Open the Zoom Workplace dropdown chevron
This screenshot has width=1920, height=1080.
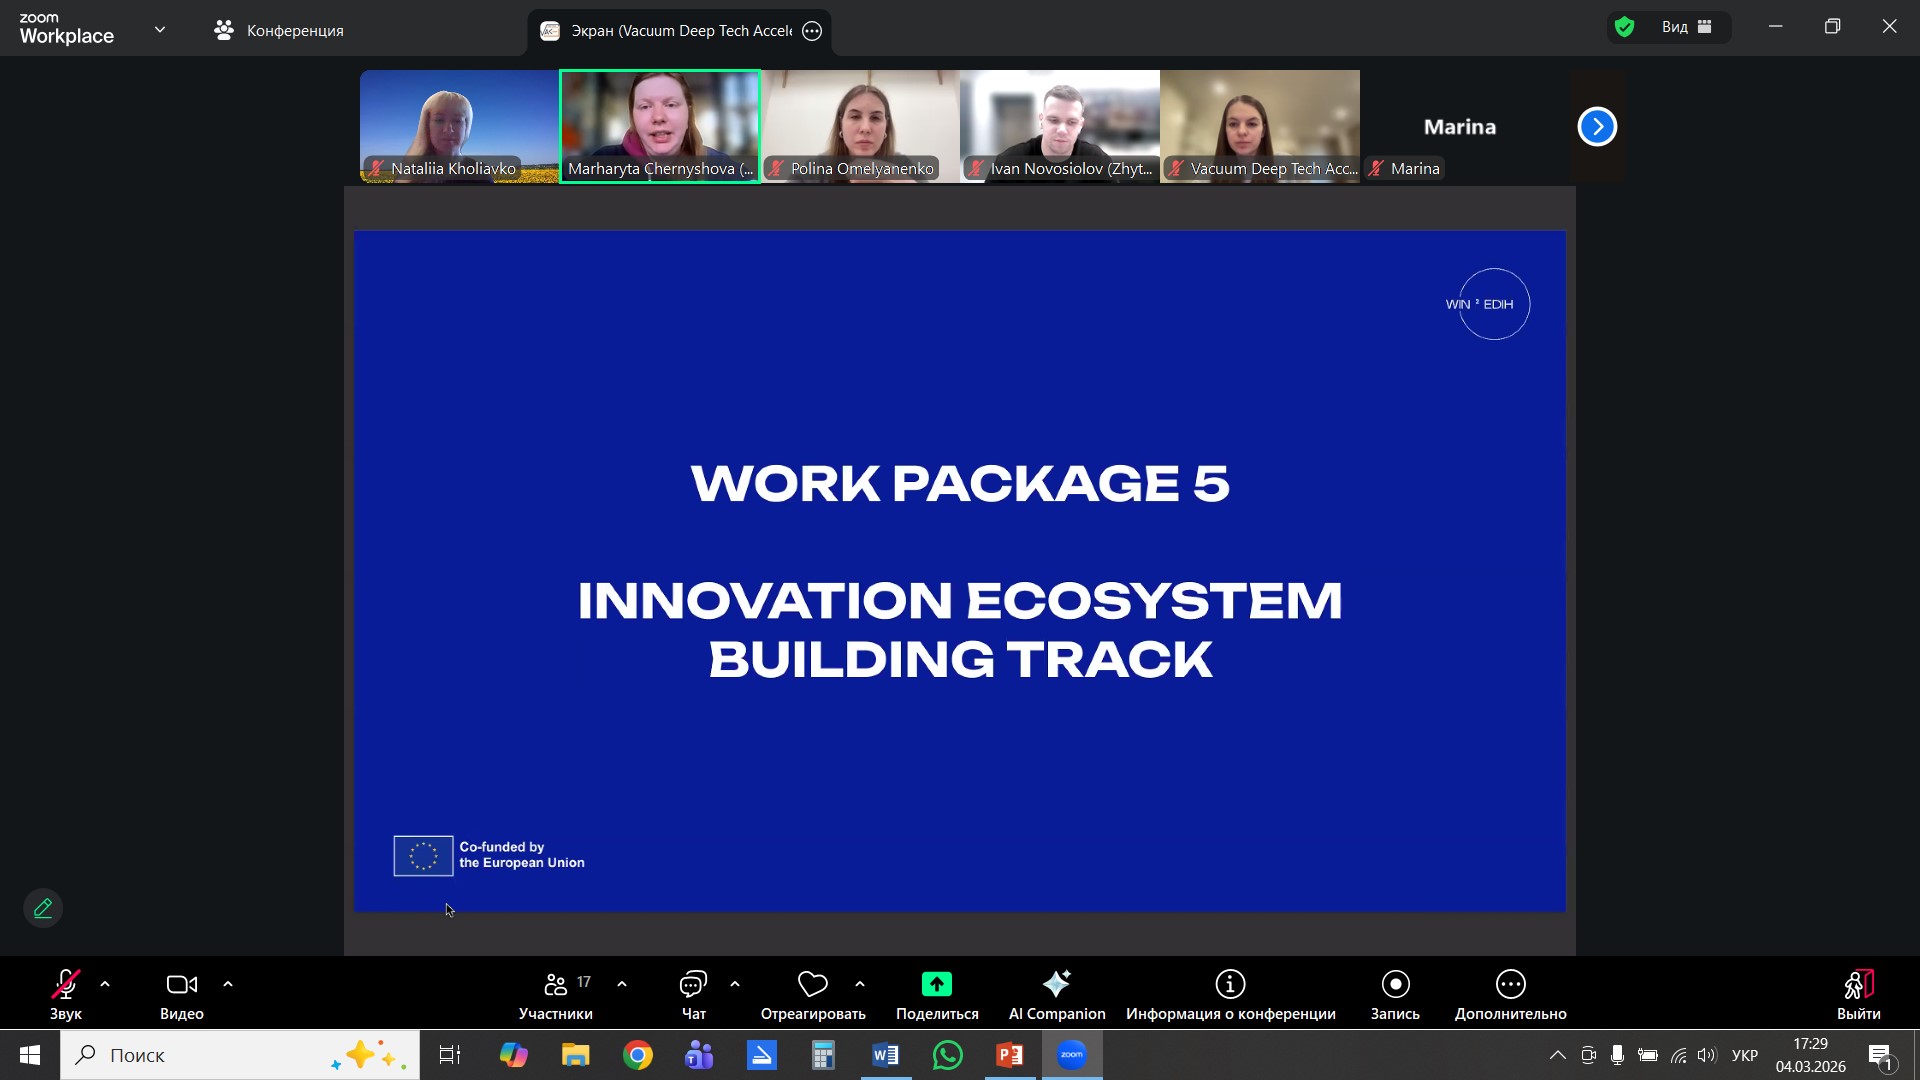pos(160,29)
